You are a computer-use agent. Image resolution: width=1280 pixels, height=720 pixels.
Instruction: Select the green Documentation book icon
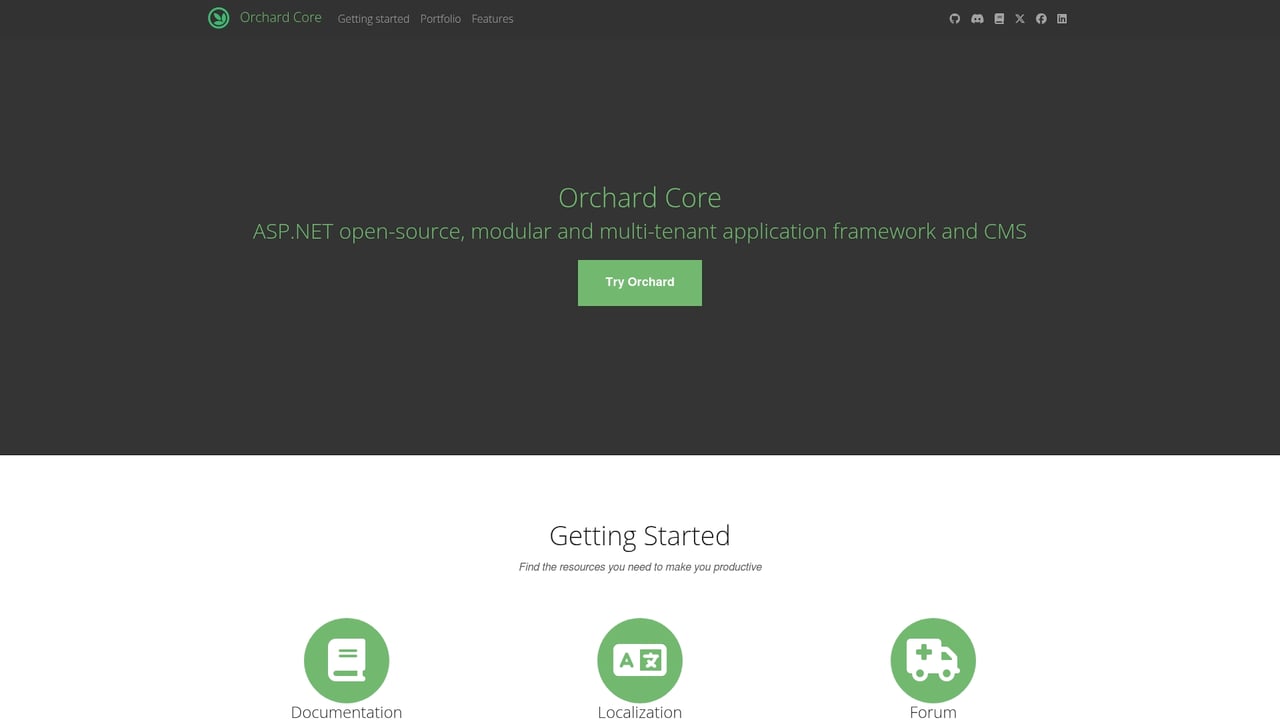click(346, 660)
